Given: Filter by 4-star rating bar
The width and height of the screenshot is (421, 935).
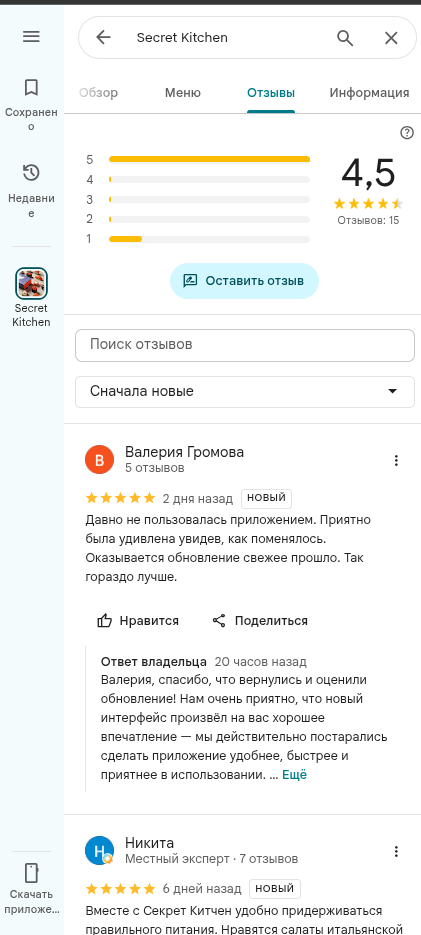Looking at the screenshot, I should click(209, 179).
